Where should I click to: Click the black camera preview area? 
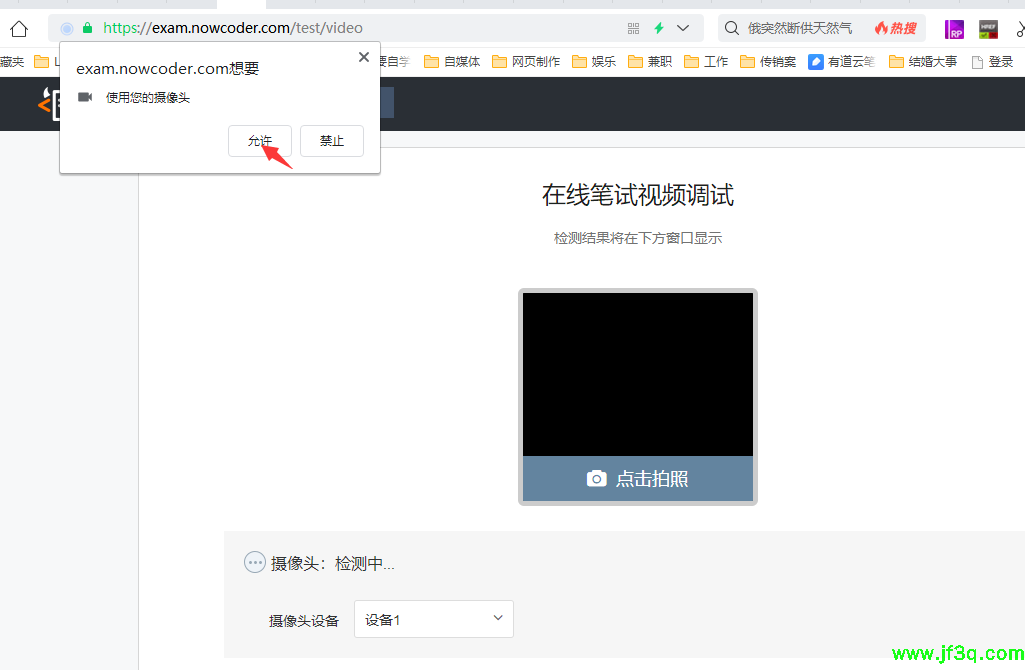(637, 374)
